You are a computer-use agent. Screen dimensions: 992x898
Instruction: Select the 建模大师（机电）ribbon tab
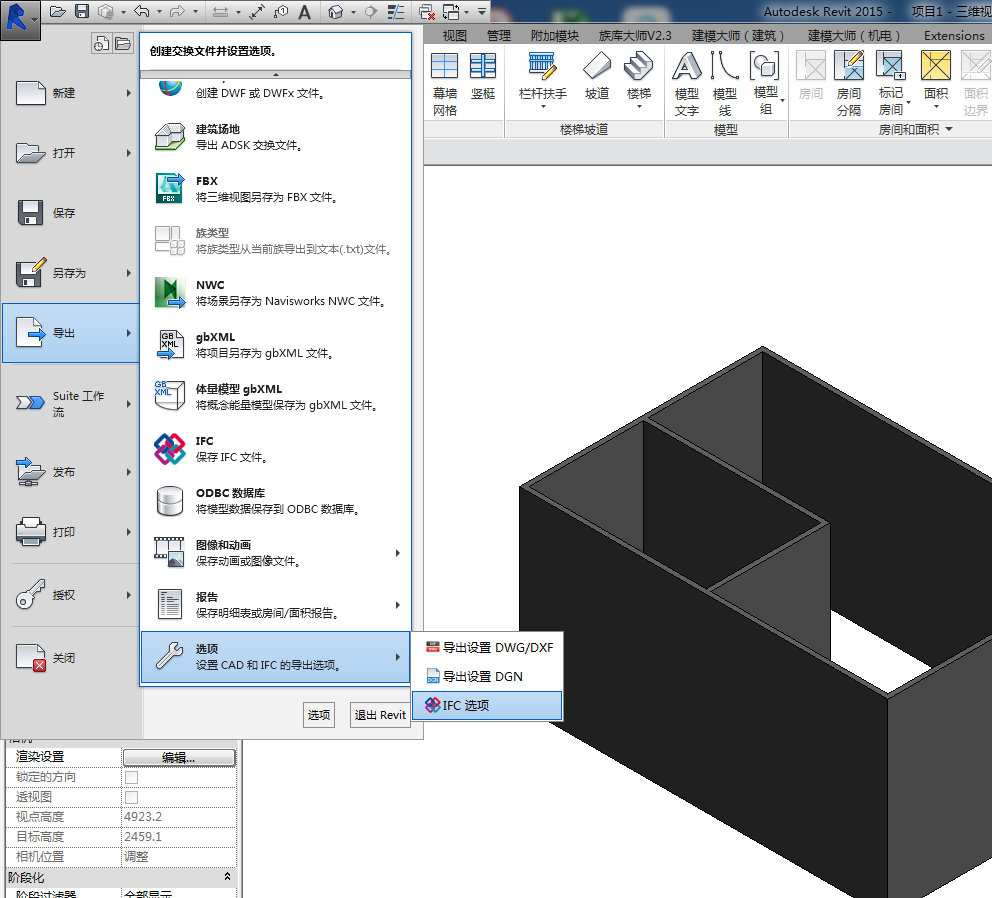tap(853, 35)
